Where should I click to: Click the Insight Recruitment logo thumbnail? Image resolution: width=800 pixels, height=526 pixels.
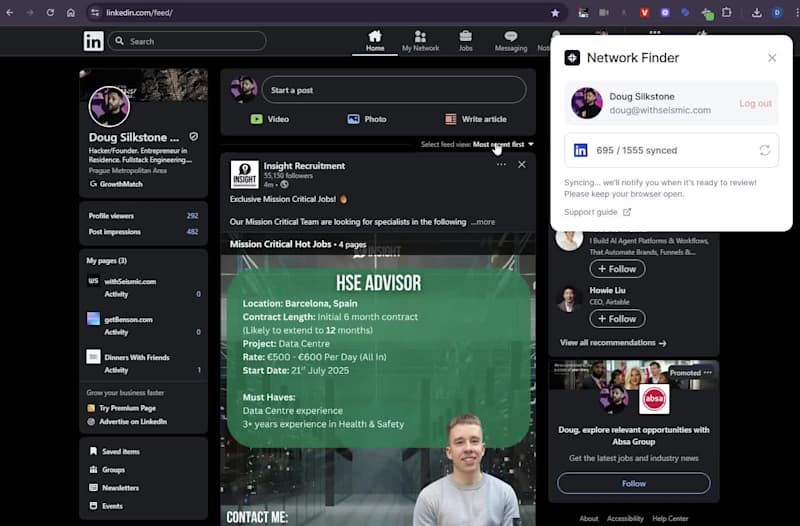244,174
